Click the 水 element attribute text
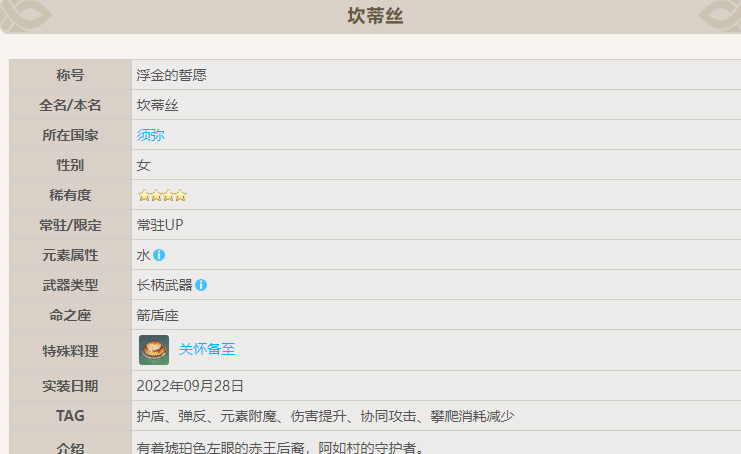 point(143,255)
